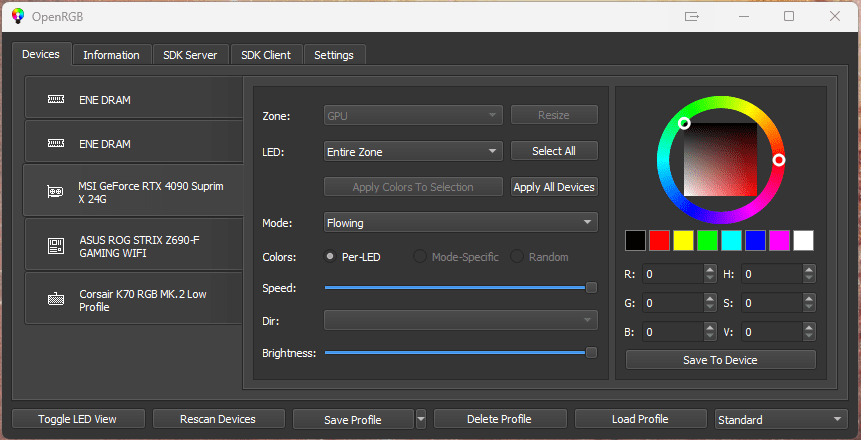
Task: Click the S value input field
Action: [771, 303]
